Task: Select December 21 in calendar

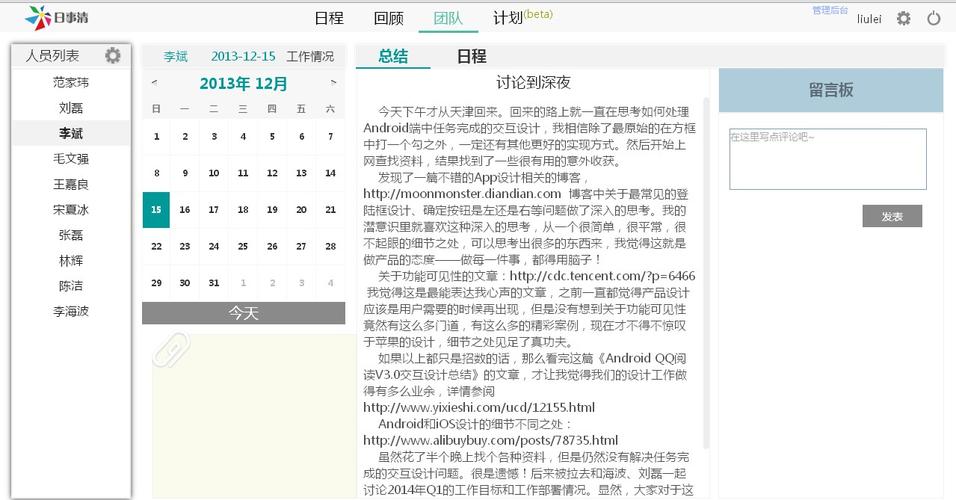Action: click(330, 210)
